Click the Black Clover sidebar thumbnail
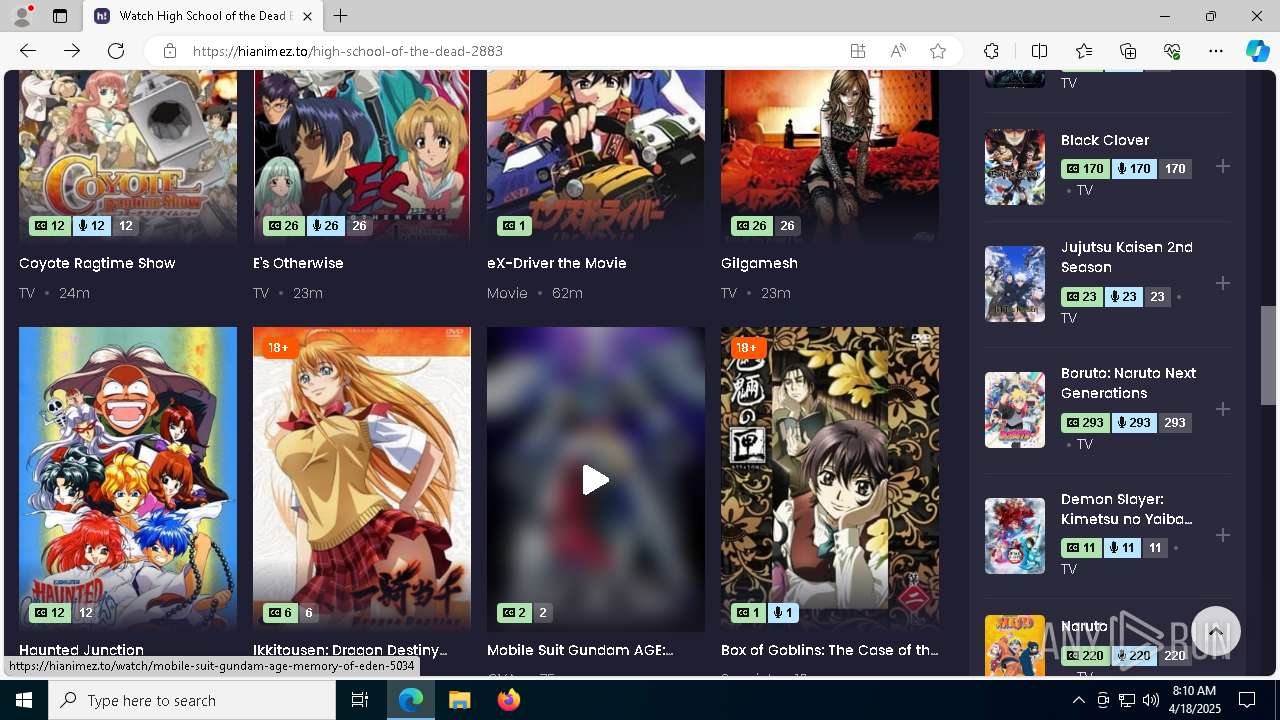 tap(1015, 167)
